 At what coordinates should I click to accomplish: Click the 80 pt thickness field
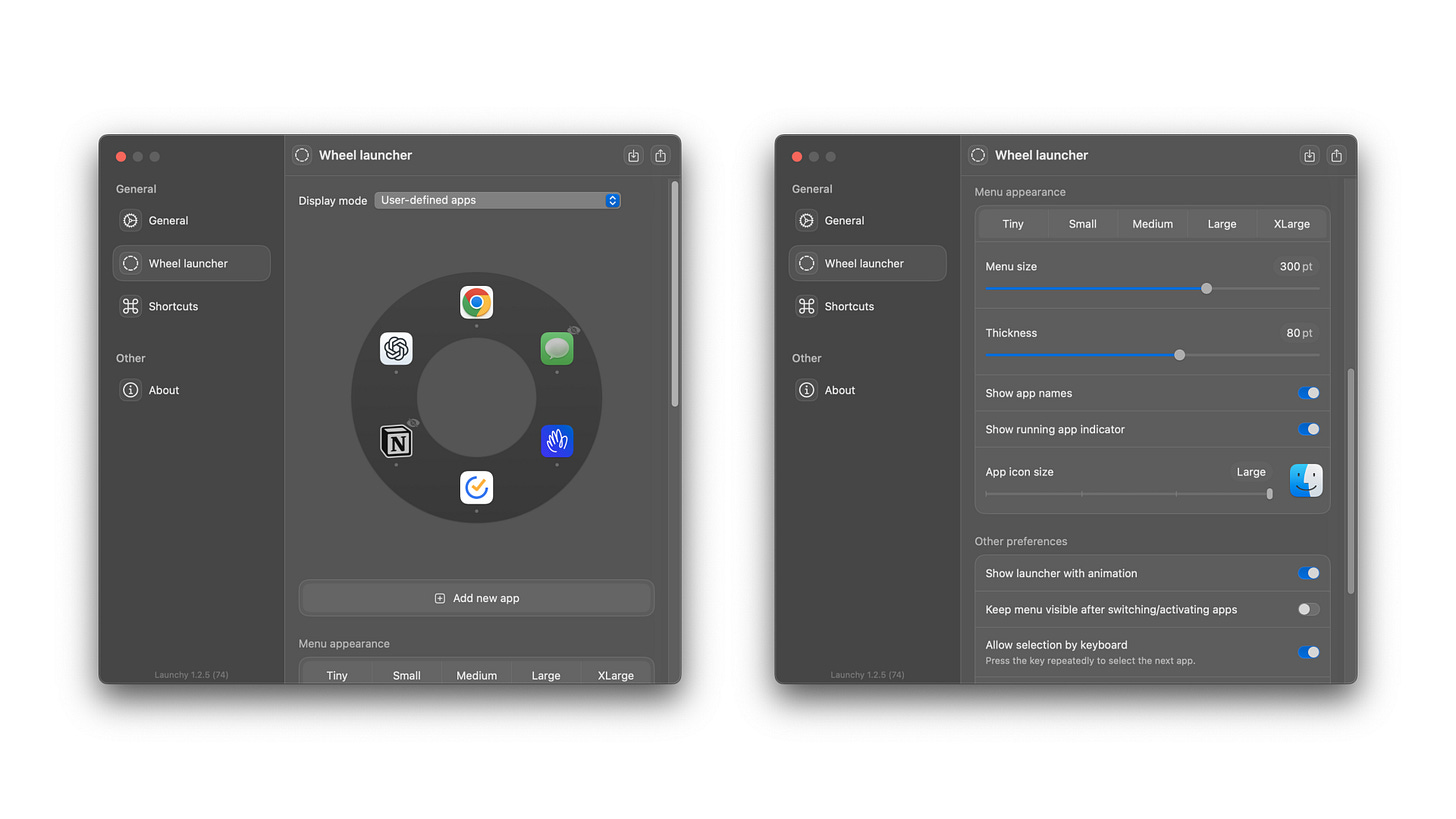pyautogui.click(x=1300, y=333)
